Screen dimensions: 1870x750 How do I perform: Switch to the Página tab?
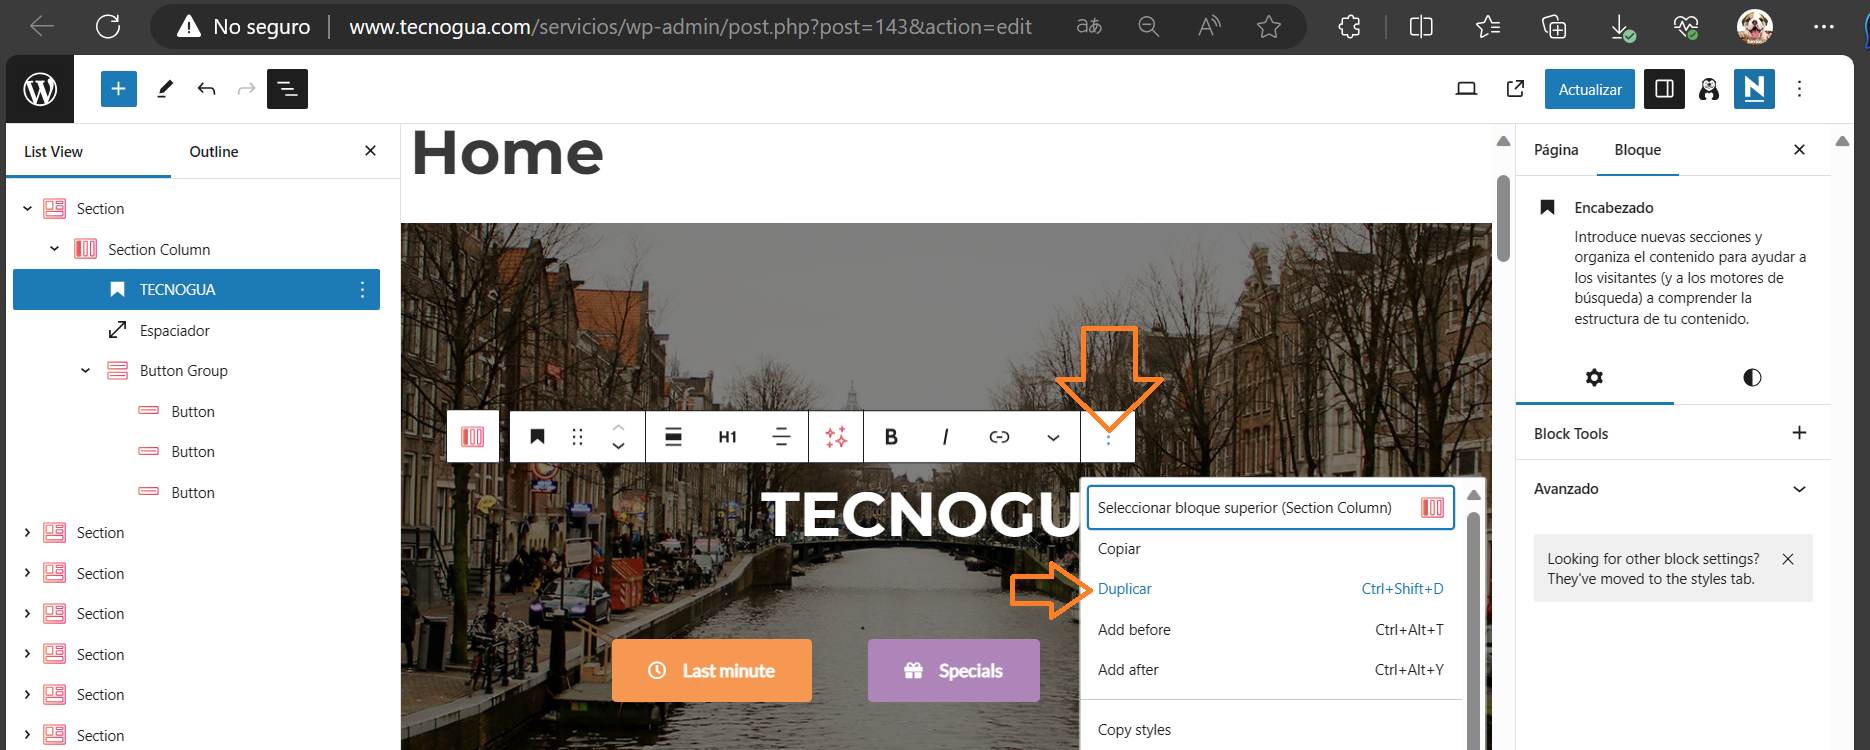[1556, 150]
